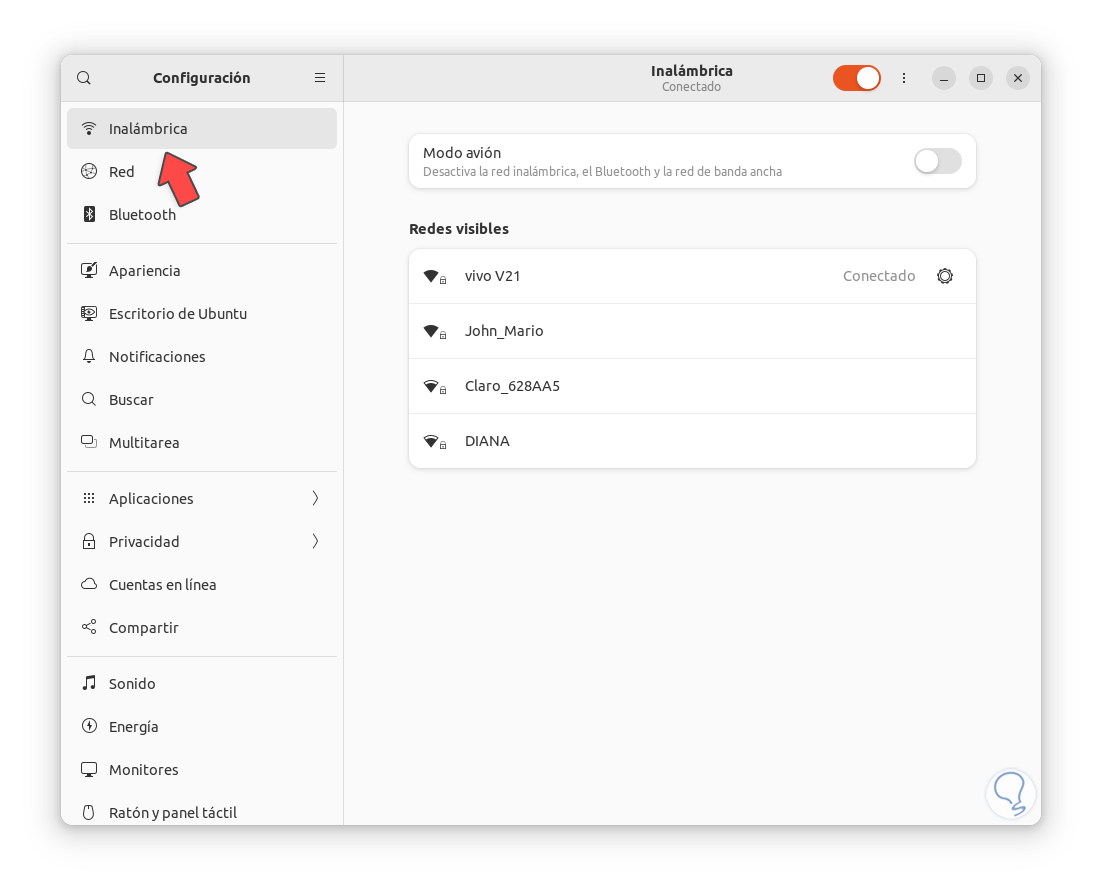Expand the Privacidad submenu chevron
1102x892 pixels.
point(315,541)
